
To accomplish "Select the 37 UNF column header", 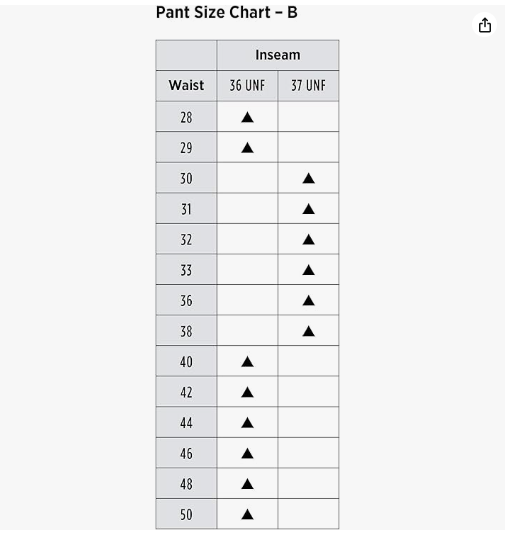I will tap(308, 86).
